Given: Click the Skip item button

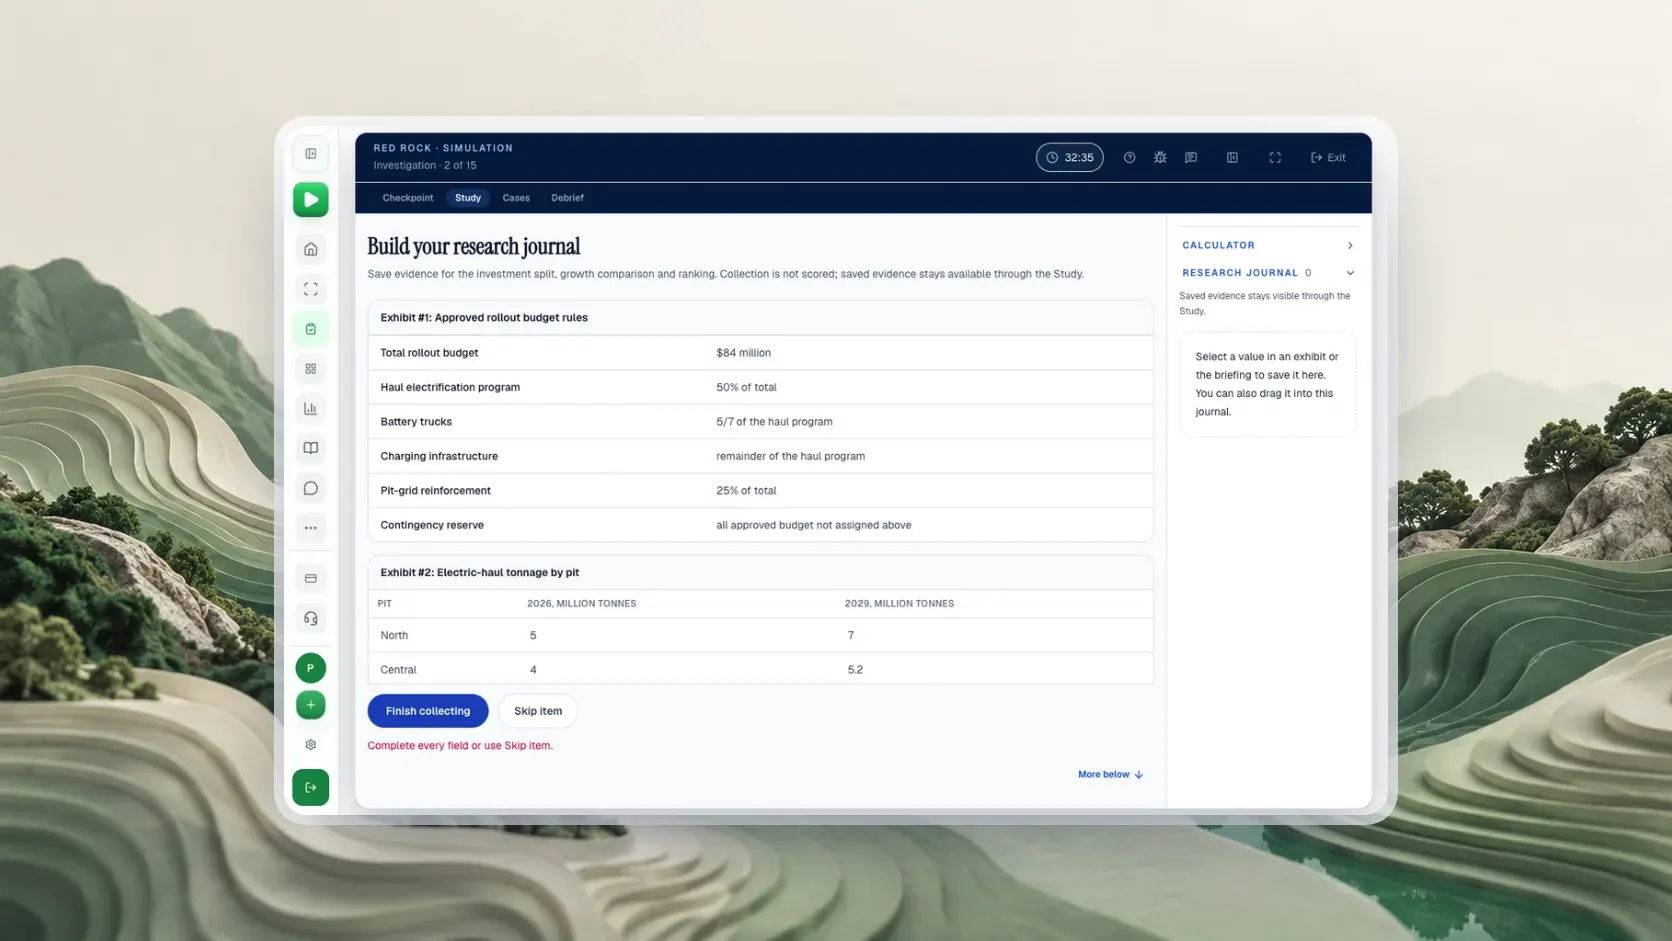Looking at the screenshot, I should pyautogui.click(x=538, y=711).
